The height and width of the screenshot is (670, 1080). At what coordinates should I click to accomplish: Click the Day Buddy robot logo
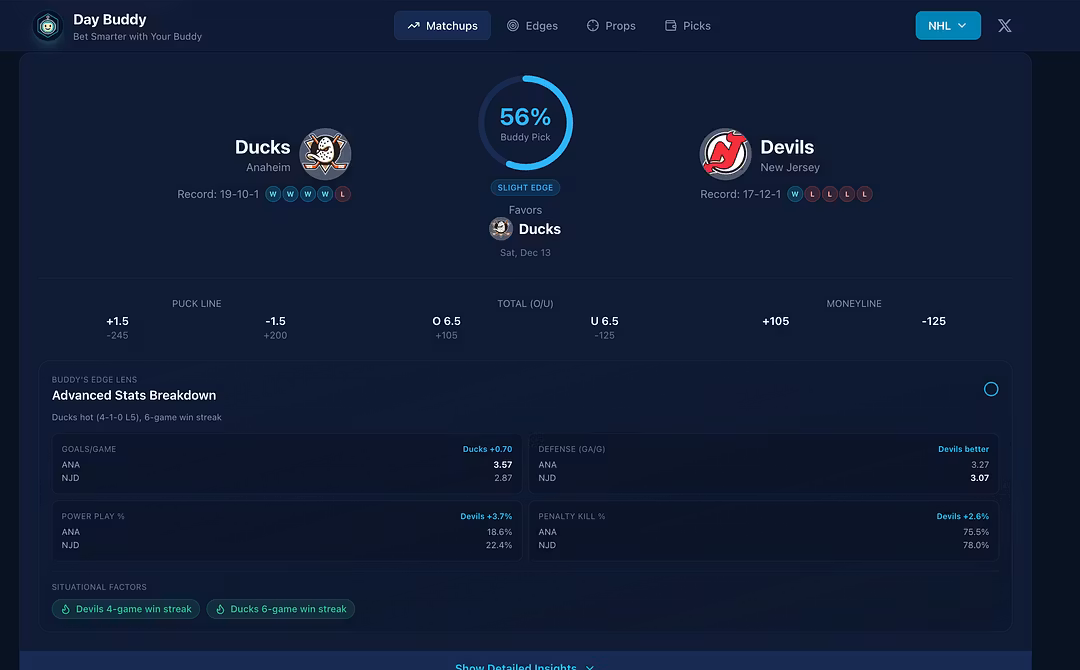tap(47, 26)
